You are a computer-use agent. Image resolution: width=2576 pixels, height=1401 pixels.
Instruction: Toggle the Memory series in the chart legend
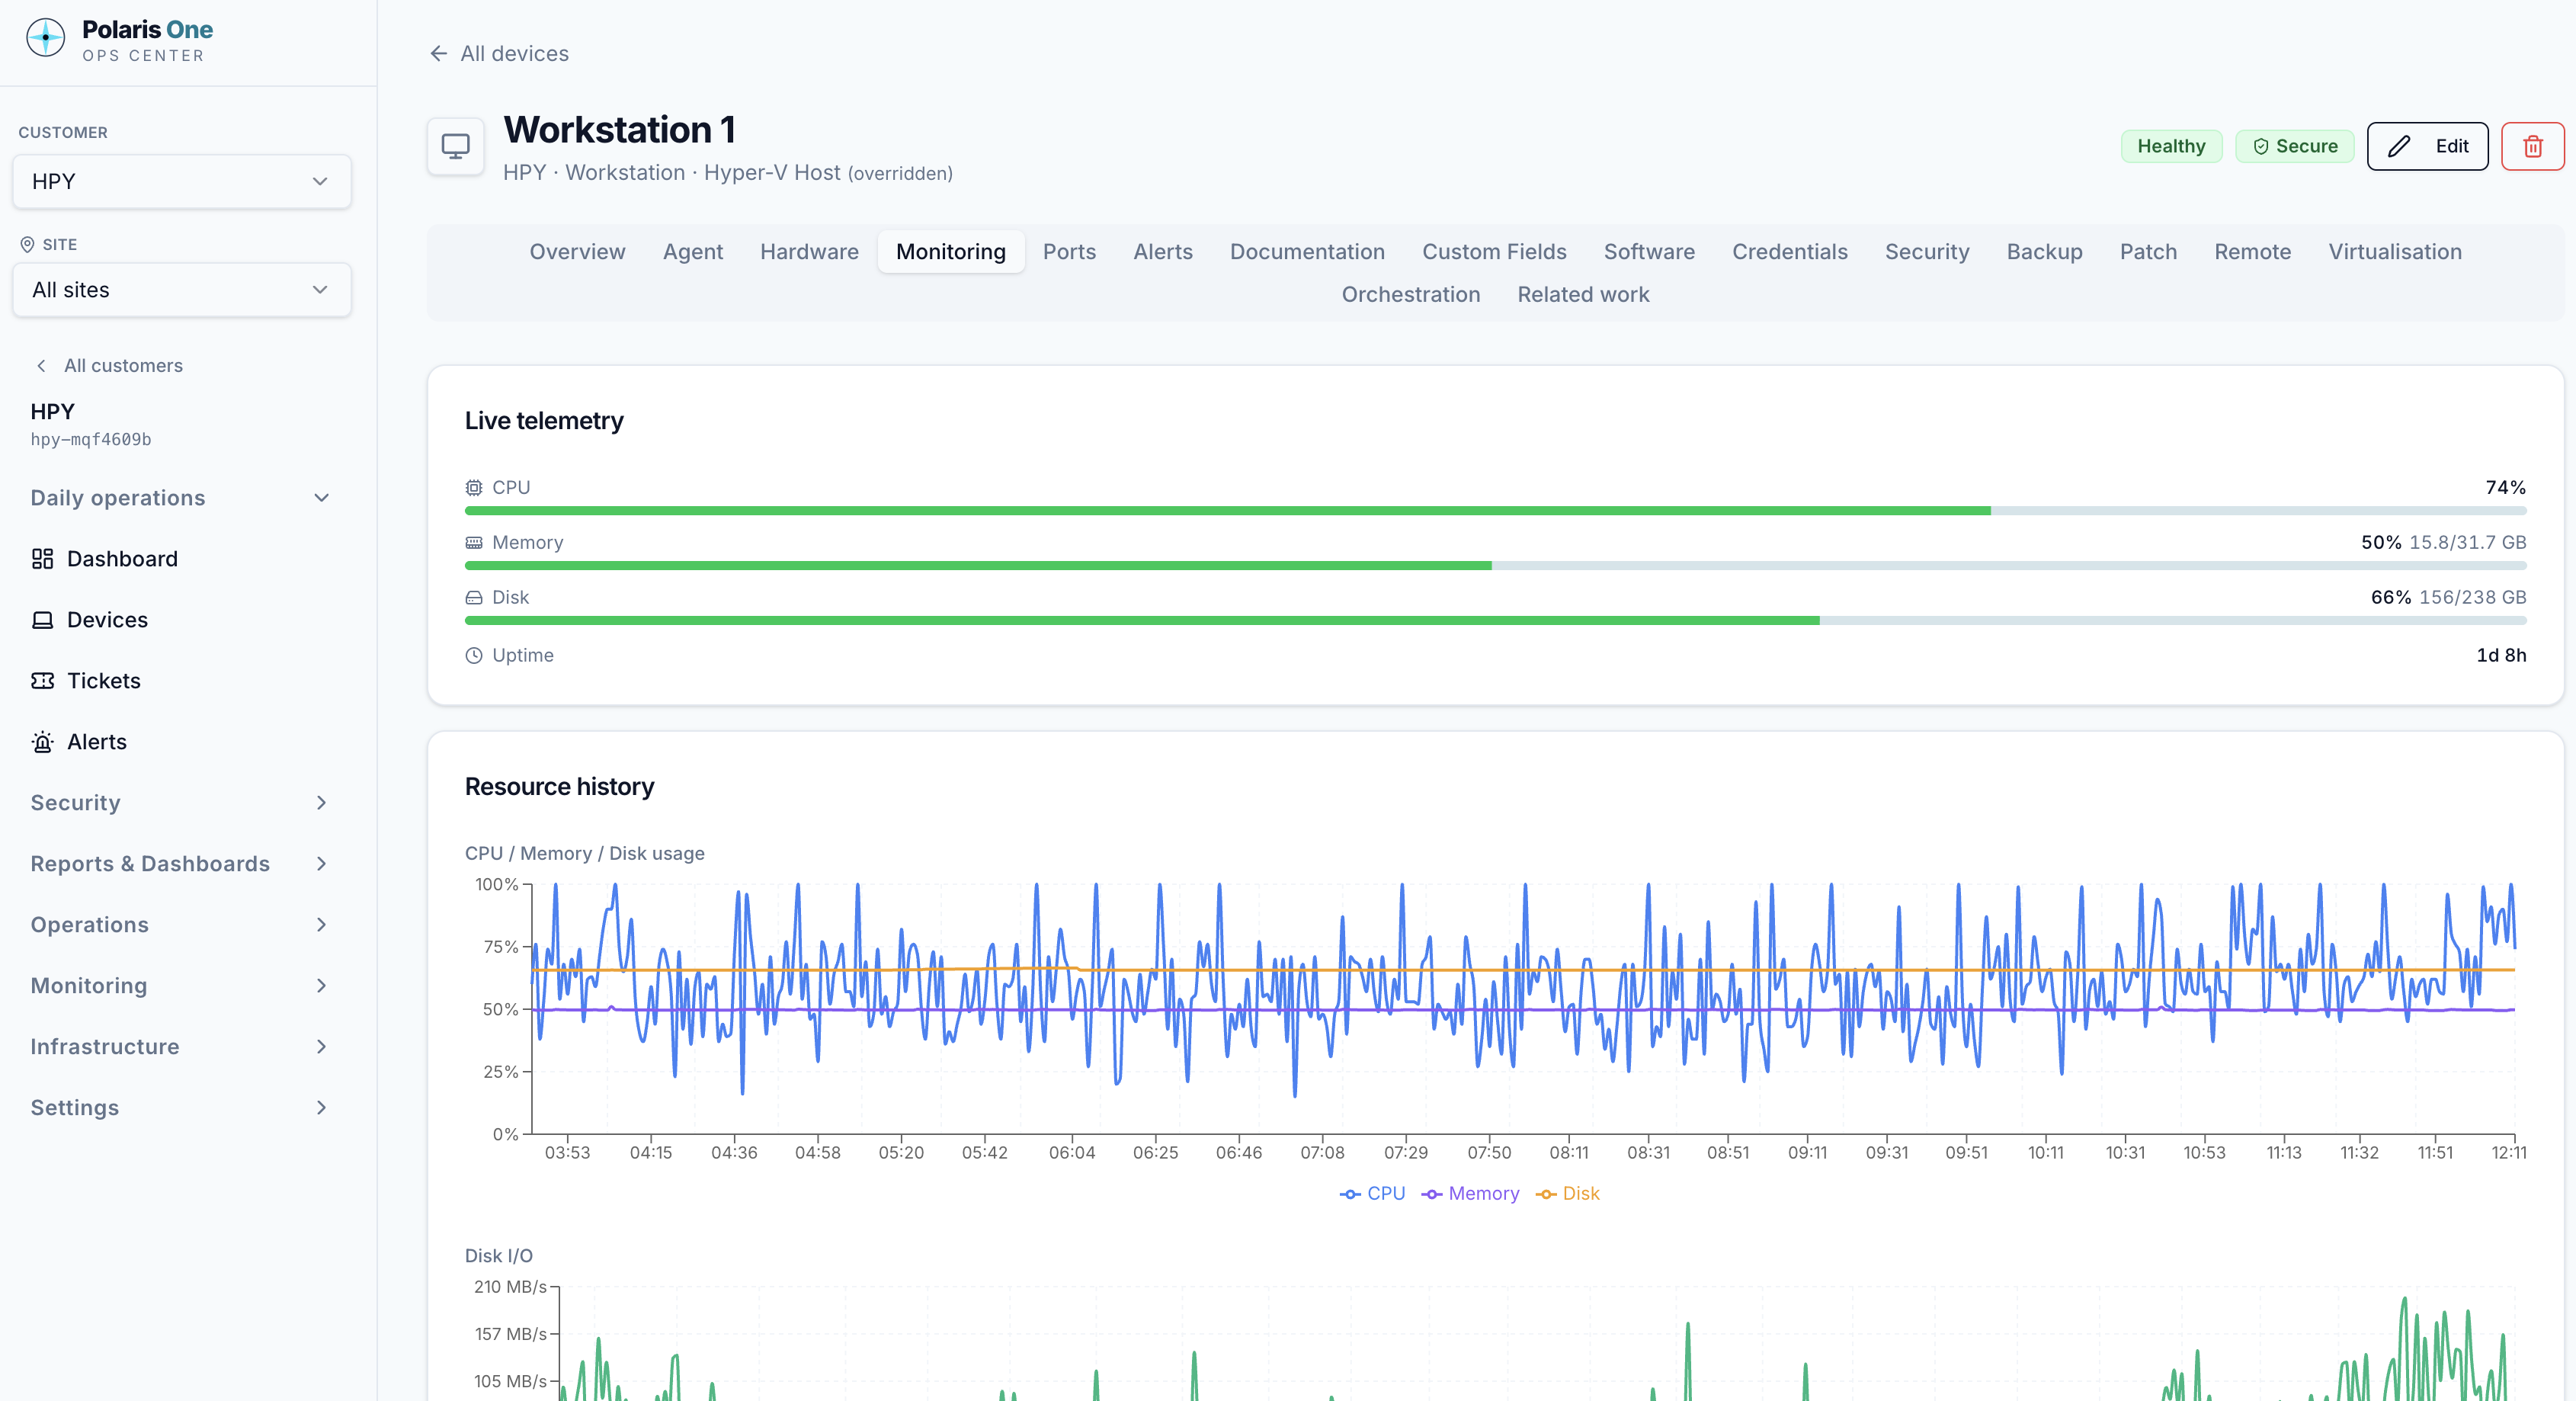[1470, 1194]
